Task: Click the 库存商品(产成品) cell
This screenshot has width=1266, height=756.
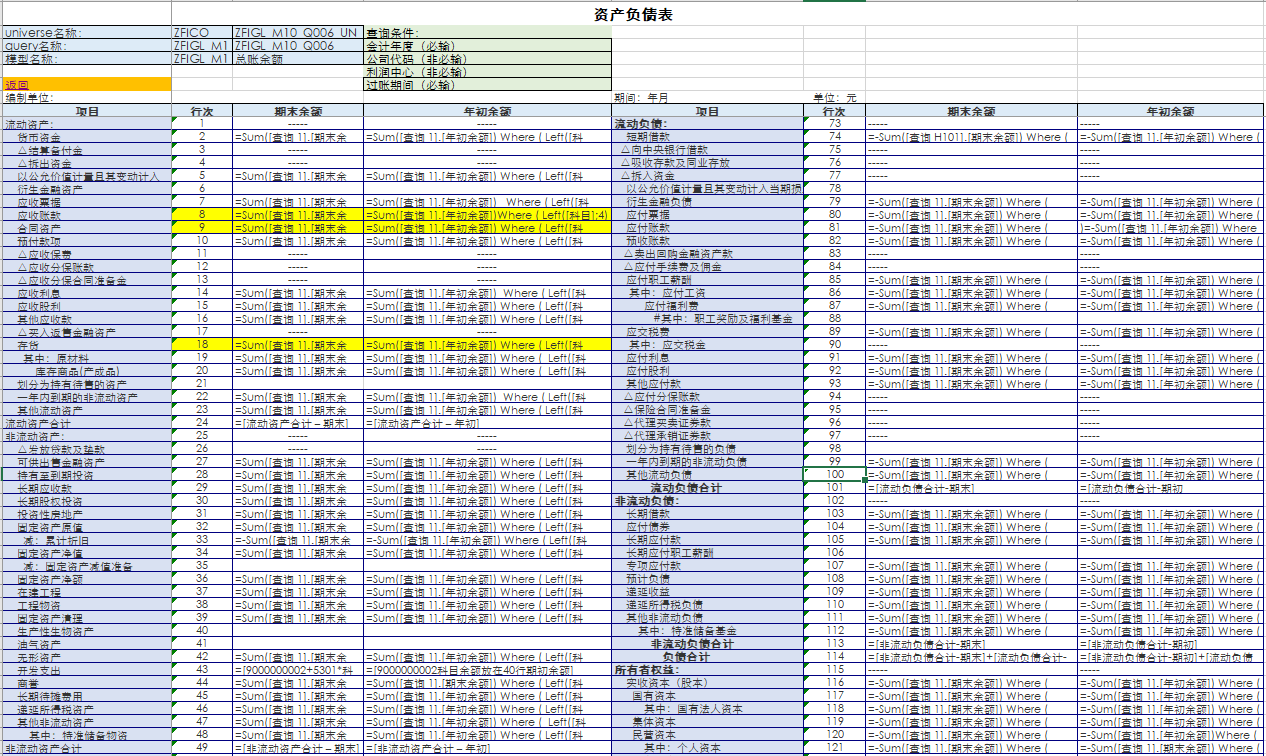Action: coord(87,371)
